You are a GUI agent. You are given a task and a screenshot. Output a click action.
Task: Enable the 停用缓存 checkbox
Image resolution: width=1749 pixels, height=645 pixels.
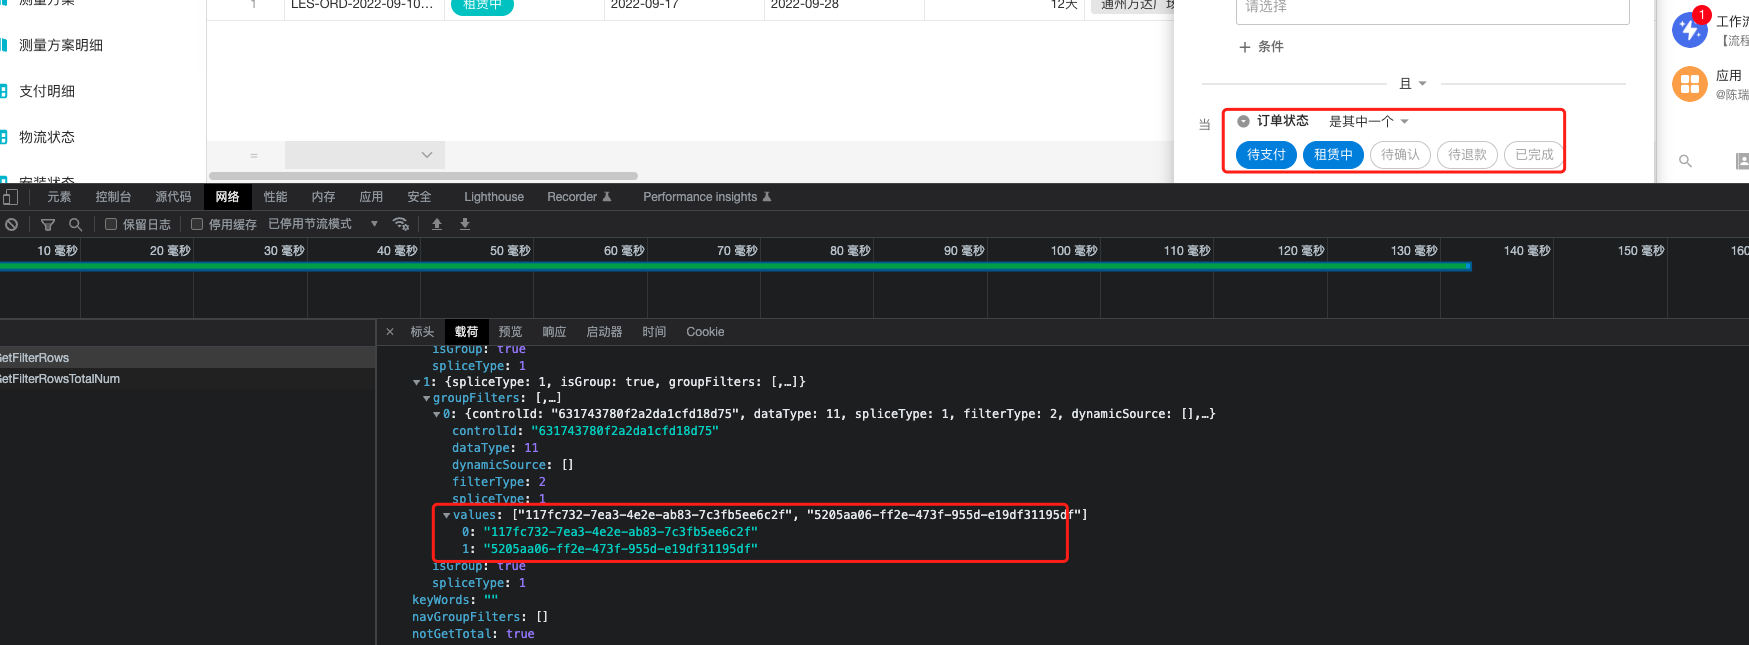tap(197, 224)
